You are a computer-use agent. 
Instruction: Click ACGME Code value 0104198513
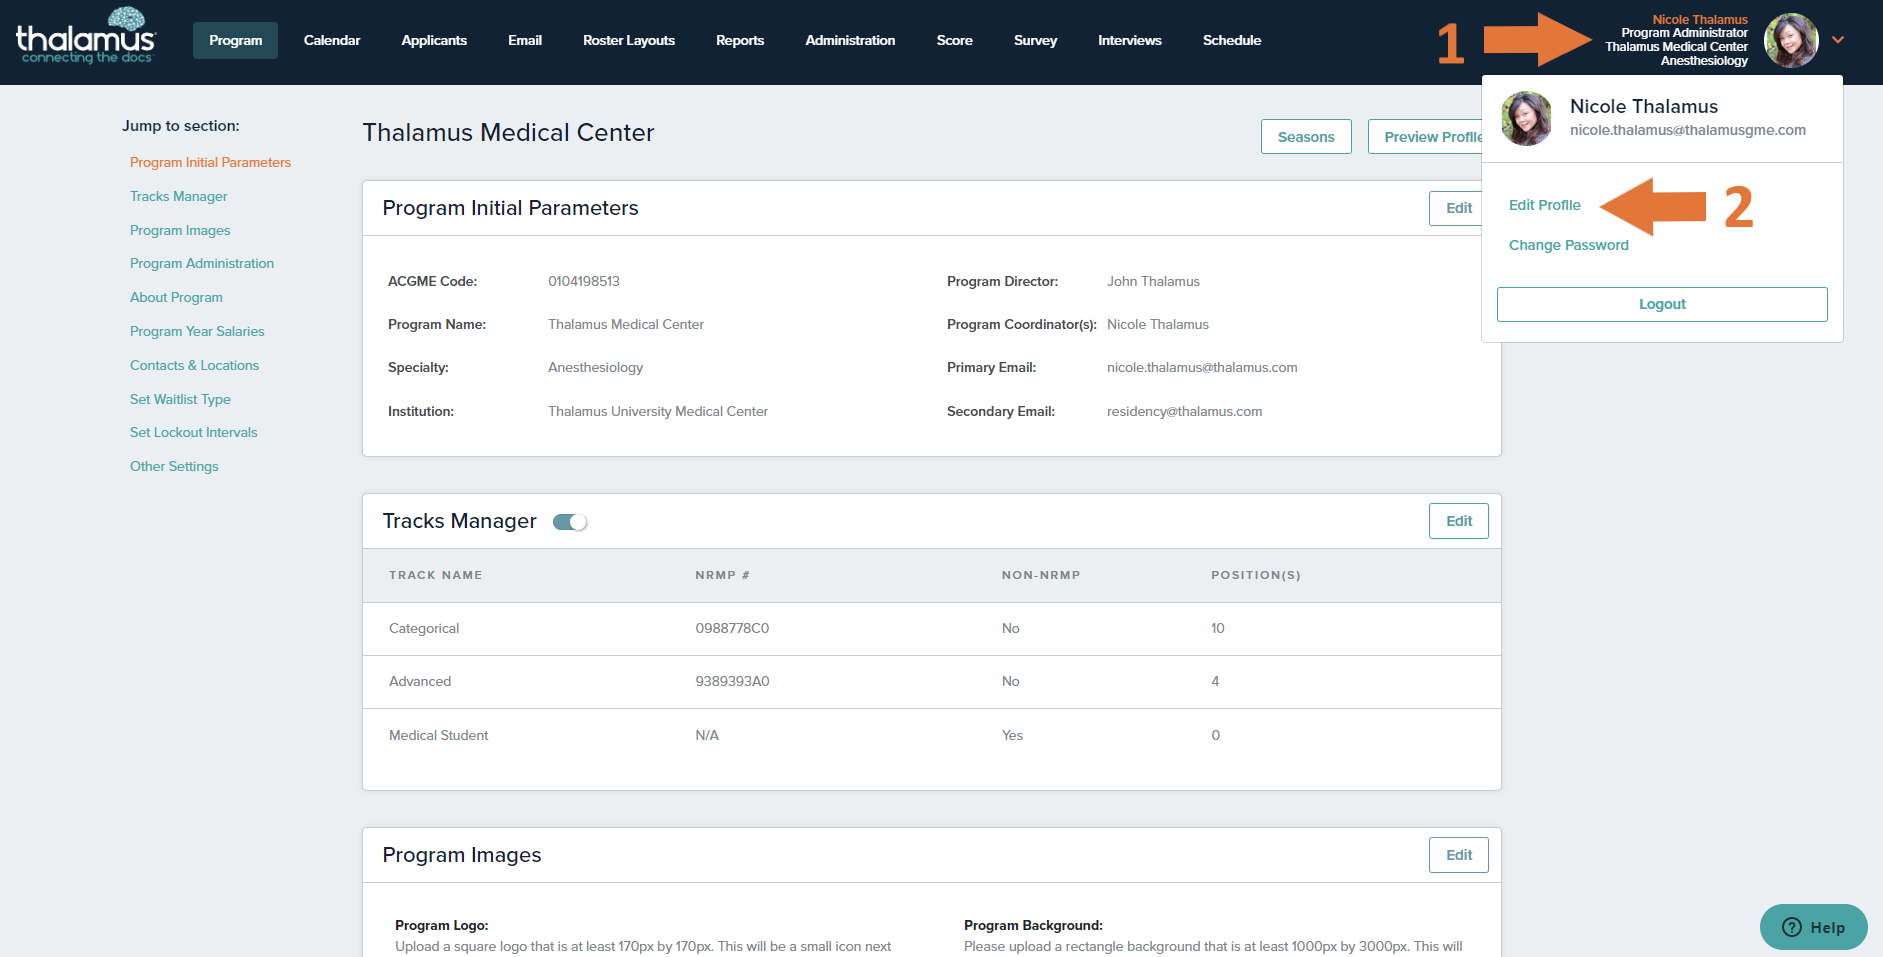click(584, 281)
